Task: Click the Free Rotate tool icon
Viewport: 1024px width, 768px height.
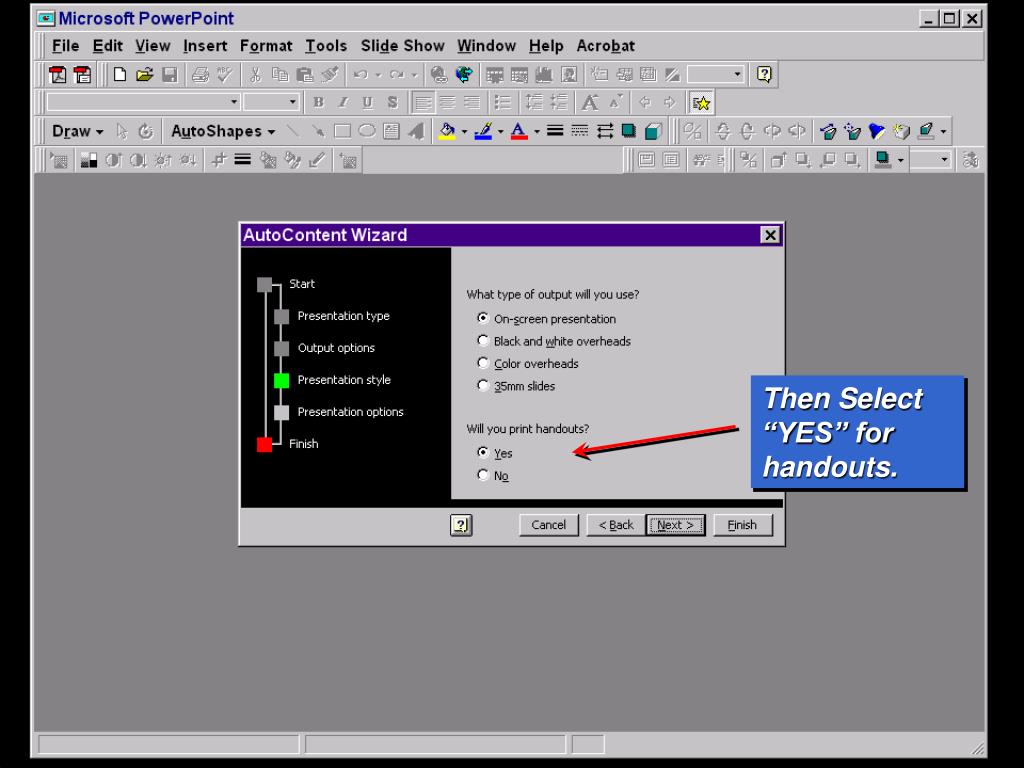Action: [146, 131]
